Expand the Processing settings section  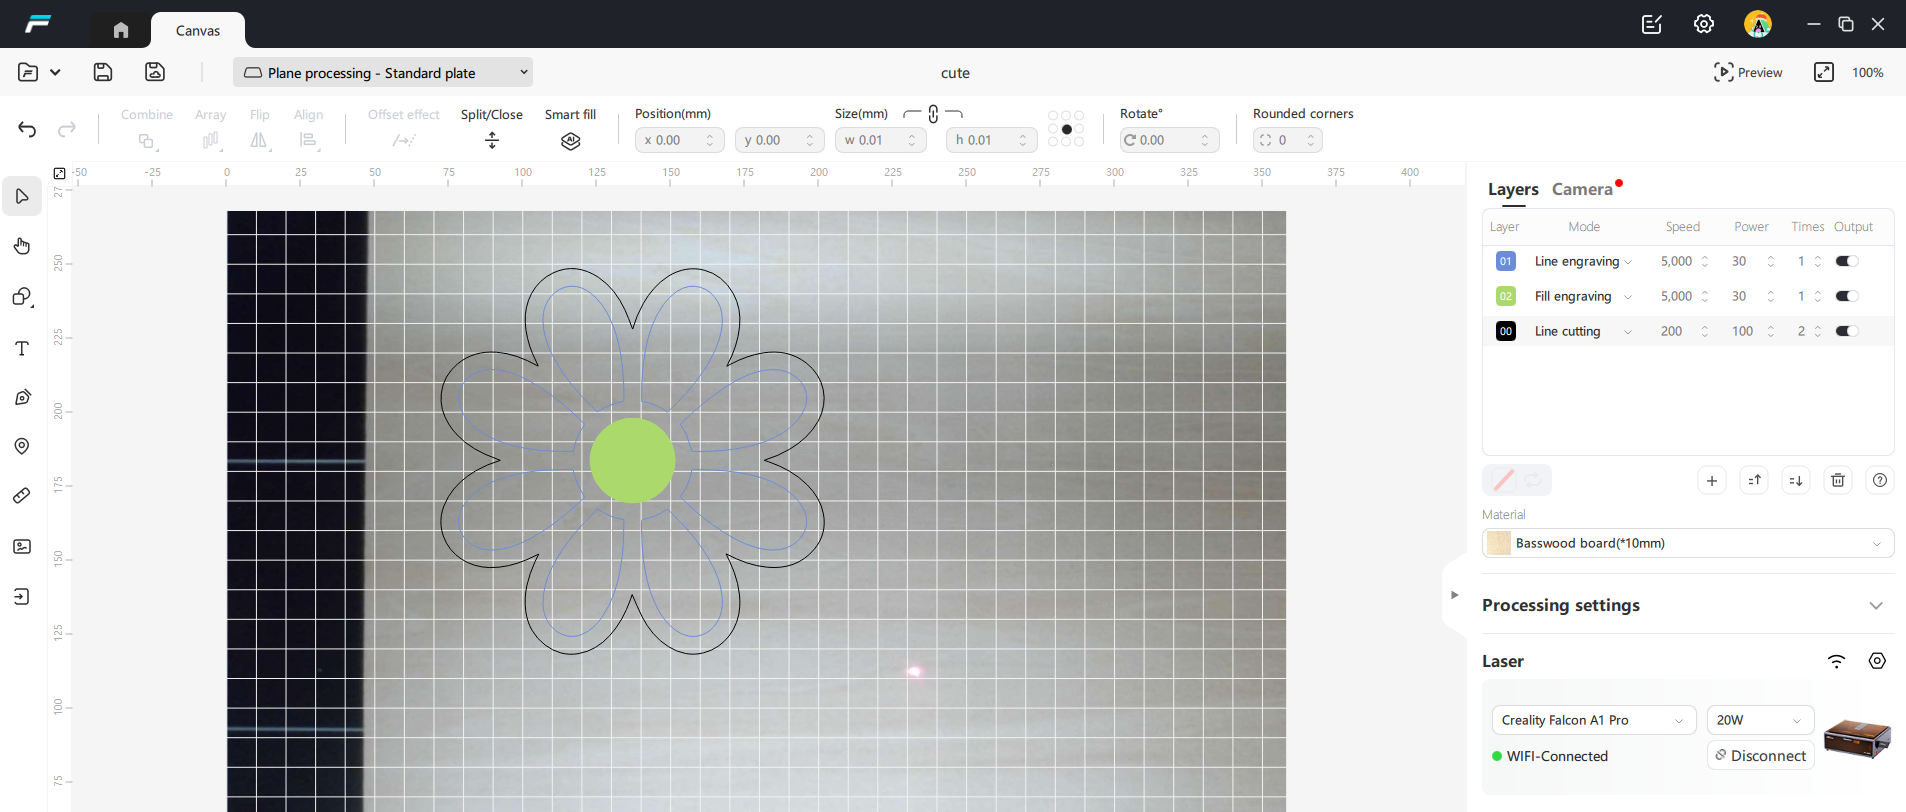click(1875, 606)
